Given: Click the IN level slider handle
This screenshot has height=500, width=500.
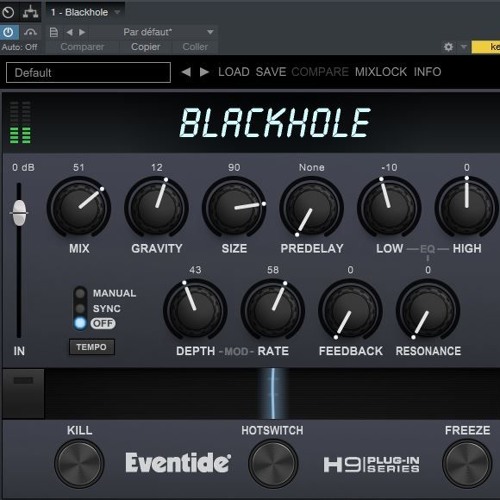Looking at the screenshot, I should coord(19,213).
